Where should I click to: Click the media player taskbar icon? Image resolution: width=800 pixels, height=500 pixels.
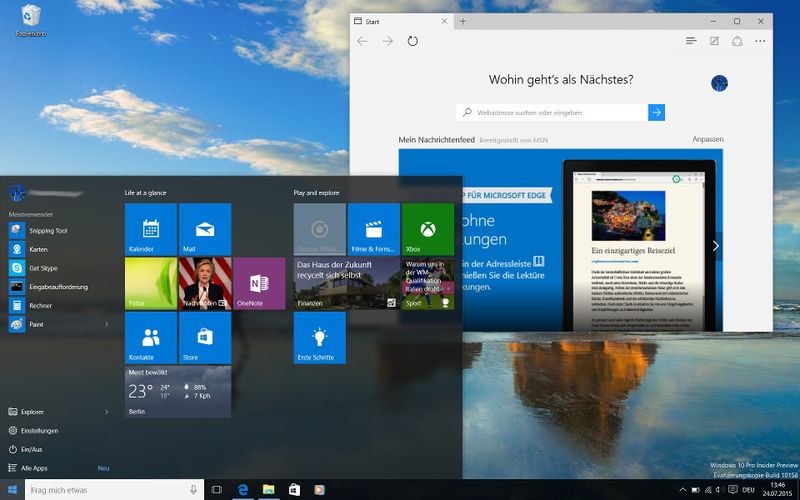(319, 490)
